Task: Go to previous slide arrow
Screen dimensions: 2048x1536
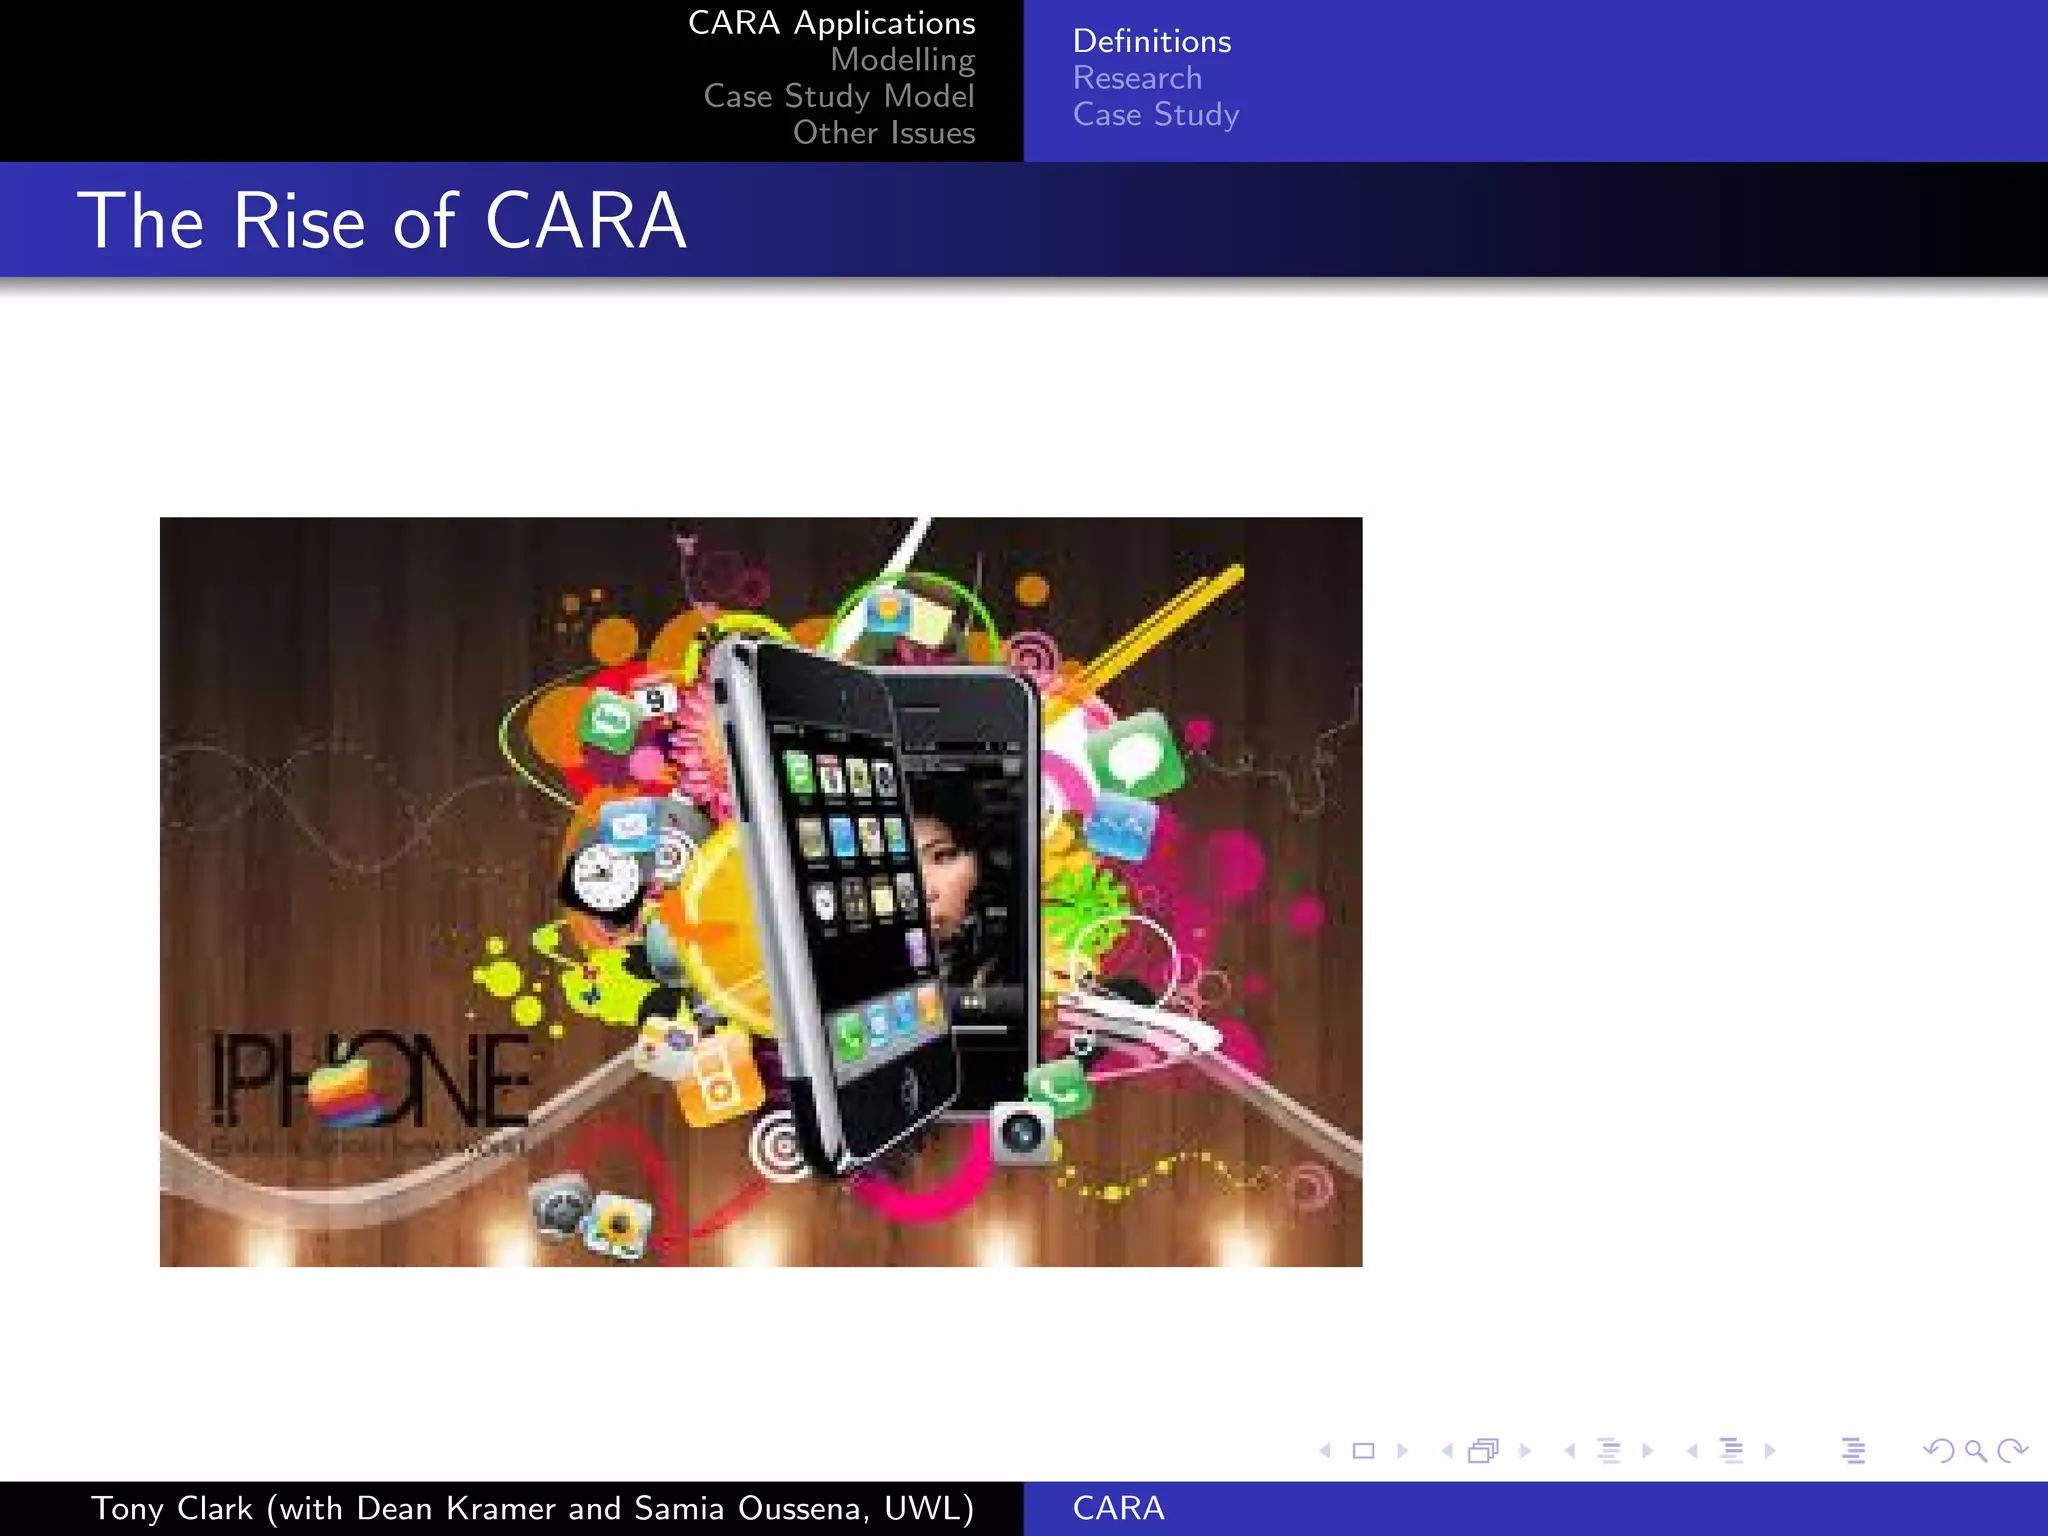Action: (x=1325, y=1451)
